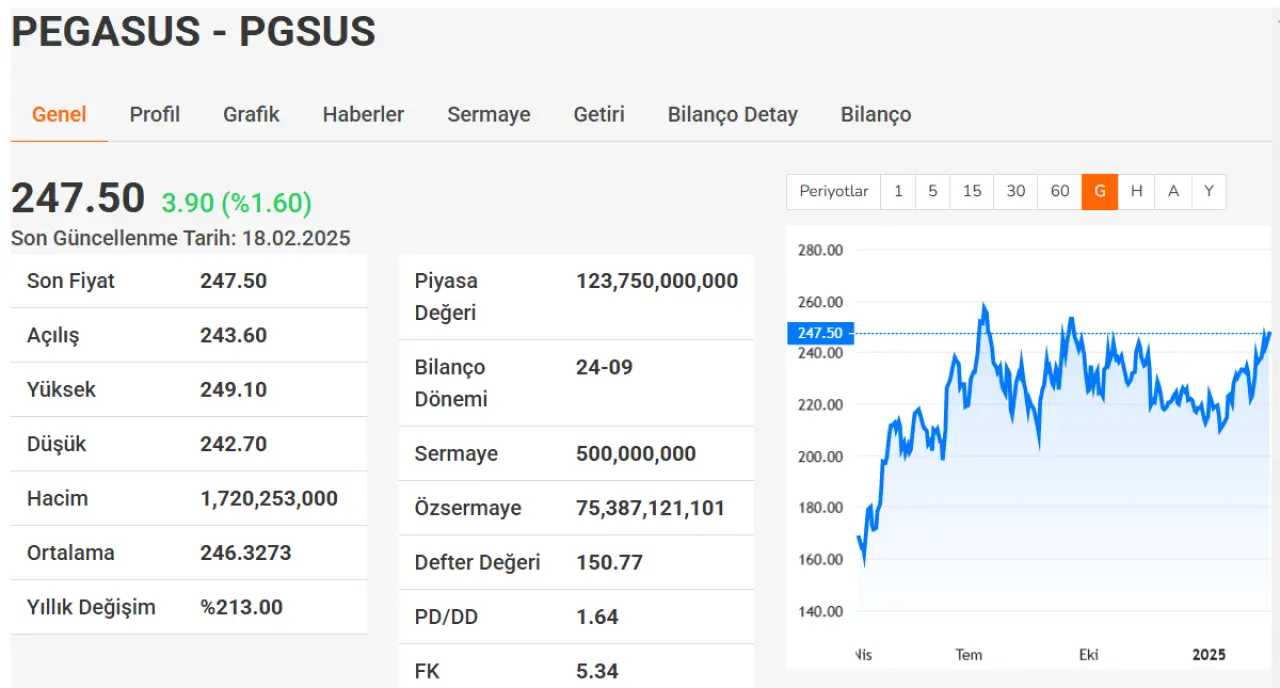This screenshot has height=688, width=1280.
Task: Select the 5 minute period
Action: pos(932,191)
